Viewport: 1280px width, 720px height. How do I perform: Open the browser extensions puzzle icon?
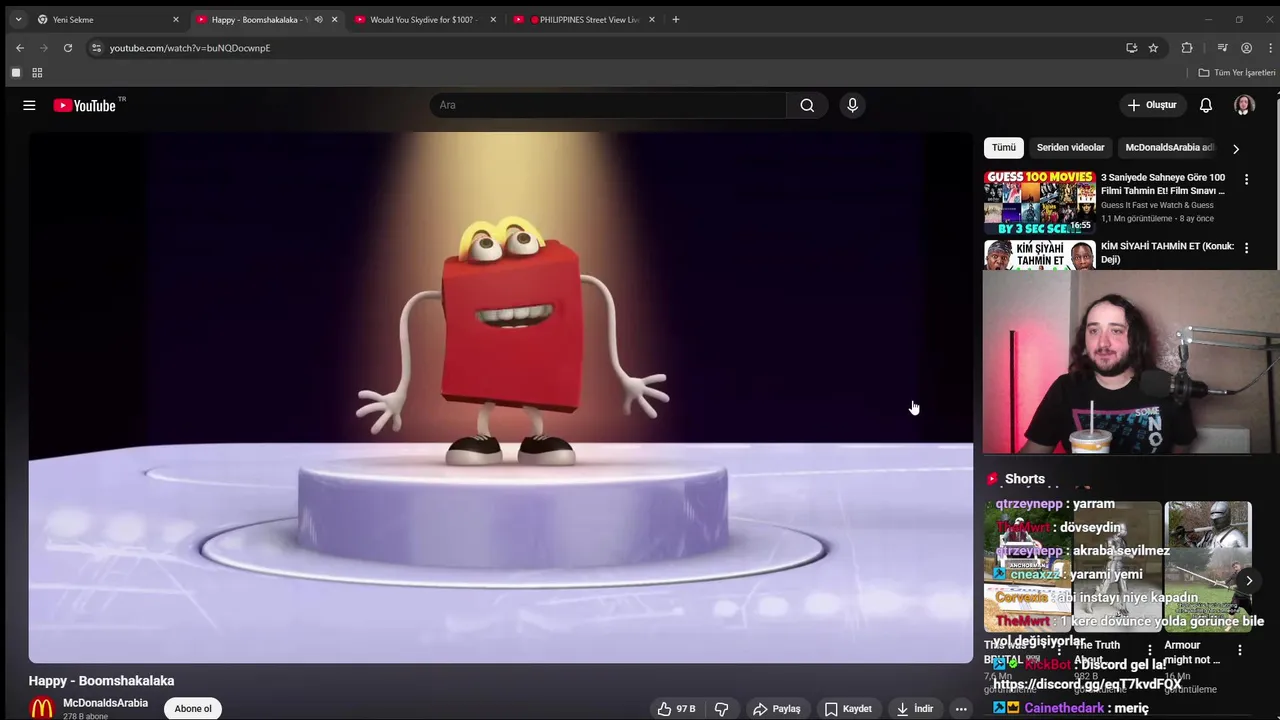click(x=1187, y=48)
